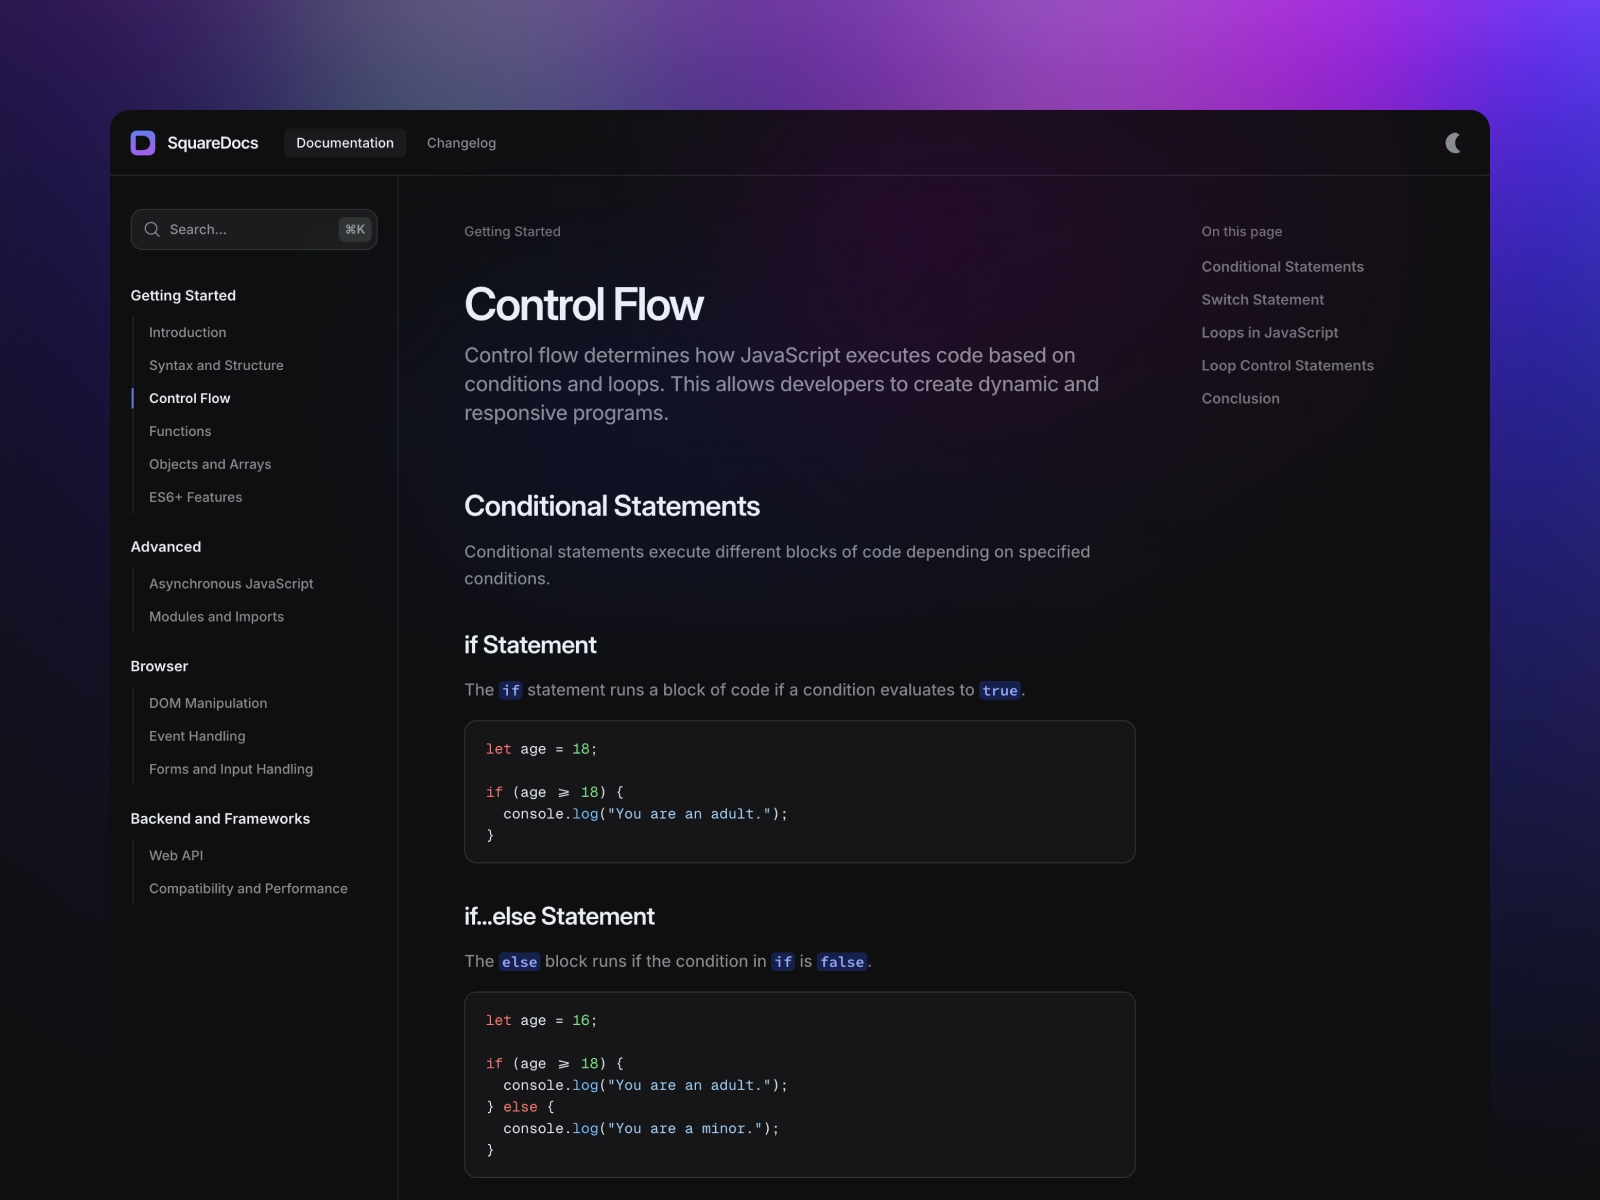
Task: Click the Getting Started breadcrumb
Action: coord(512,231)
